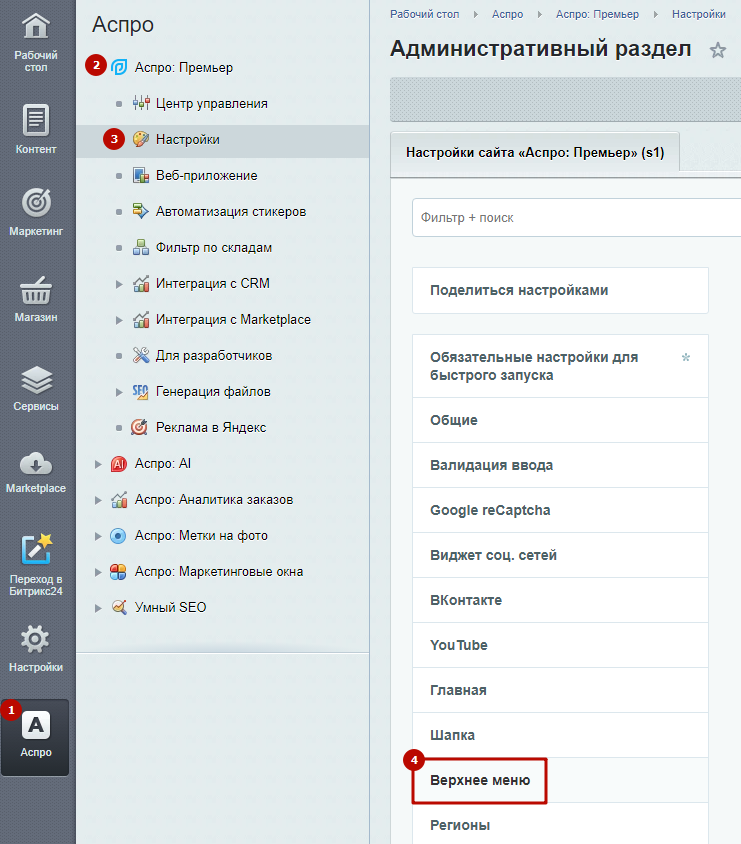
Task: Open the ВКонтакте settings section
Action: point(560,600)
